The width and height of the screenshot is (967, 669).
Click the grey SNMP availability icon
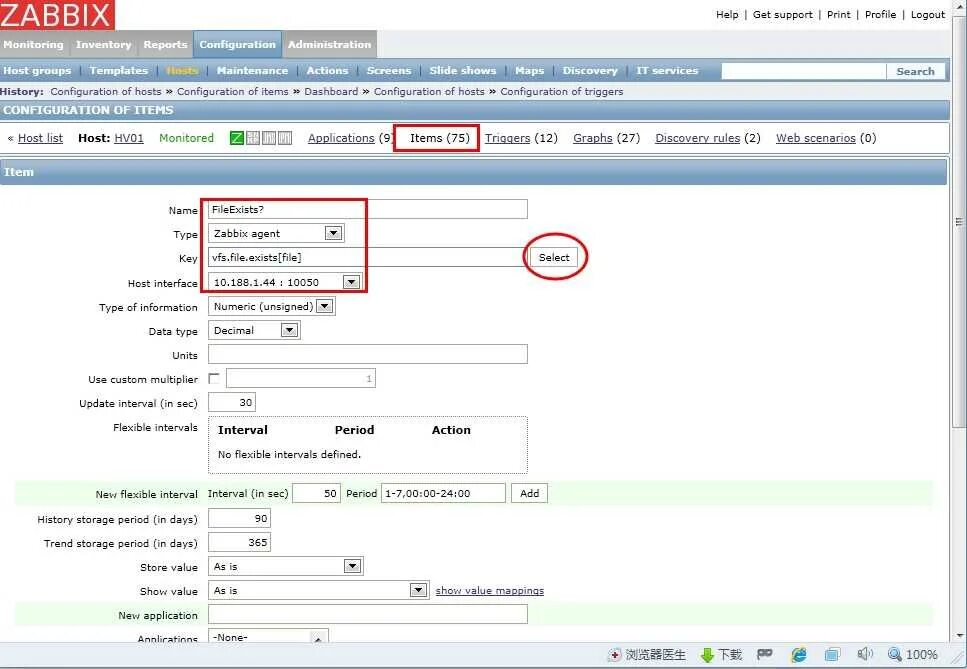pyautogui.click(x=253, y=138)
